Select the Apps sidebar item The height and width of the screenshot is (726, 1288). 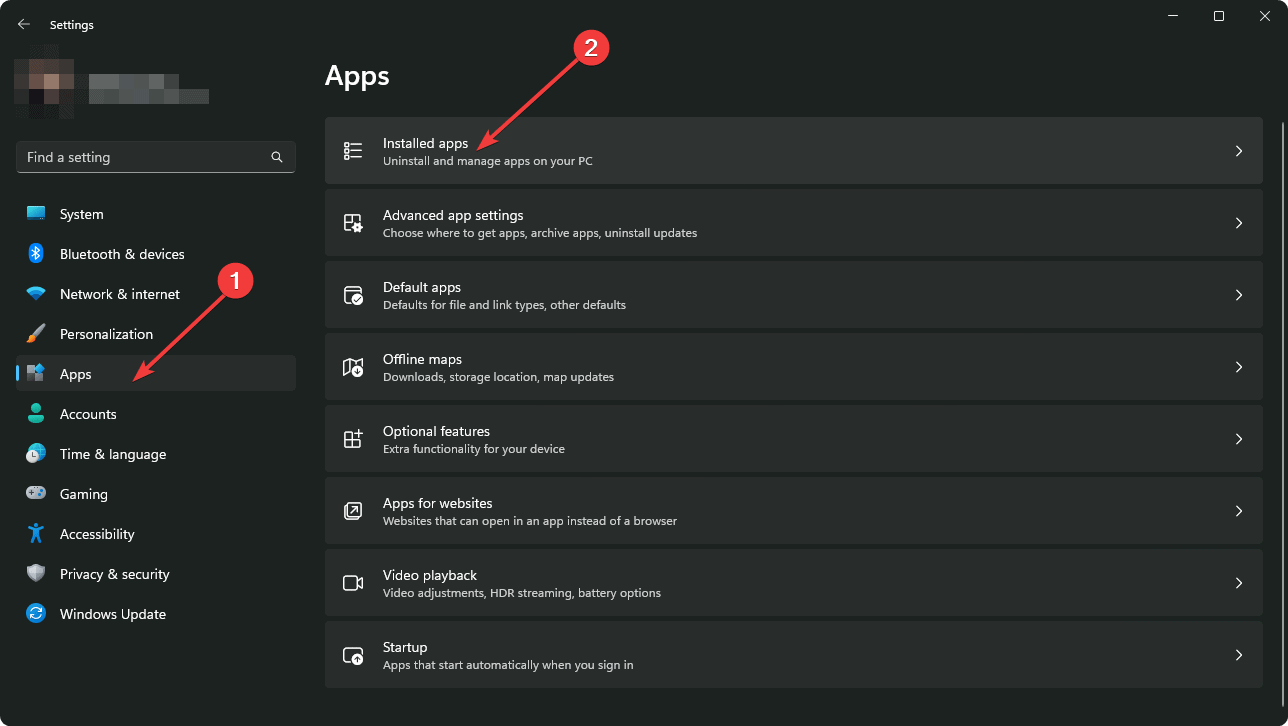pos(156,374)
